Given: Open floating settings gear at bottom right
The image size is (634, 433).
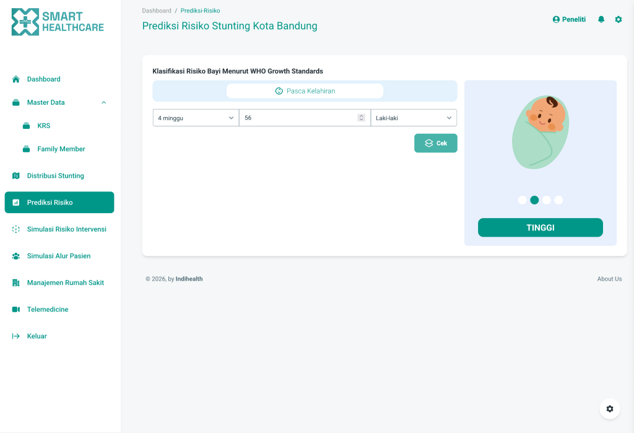Looking at the screenshot, I should pyautogui.click(x=610, y=409).
